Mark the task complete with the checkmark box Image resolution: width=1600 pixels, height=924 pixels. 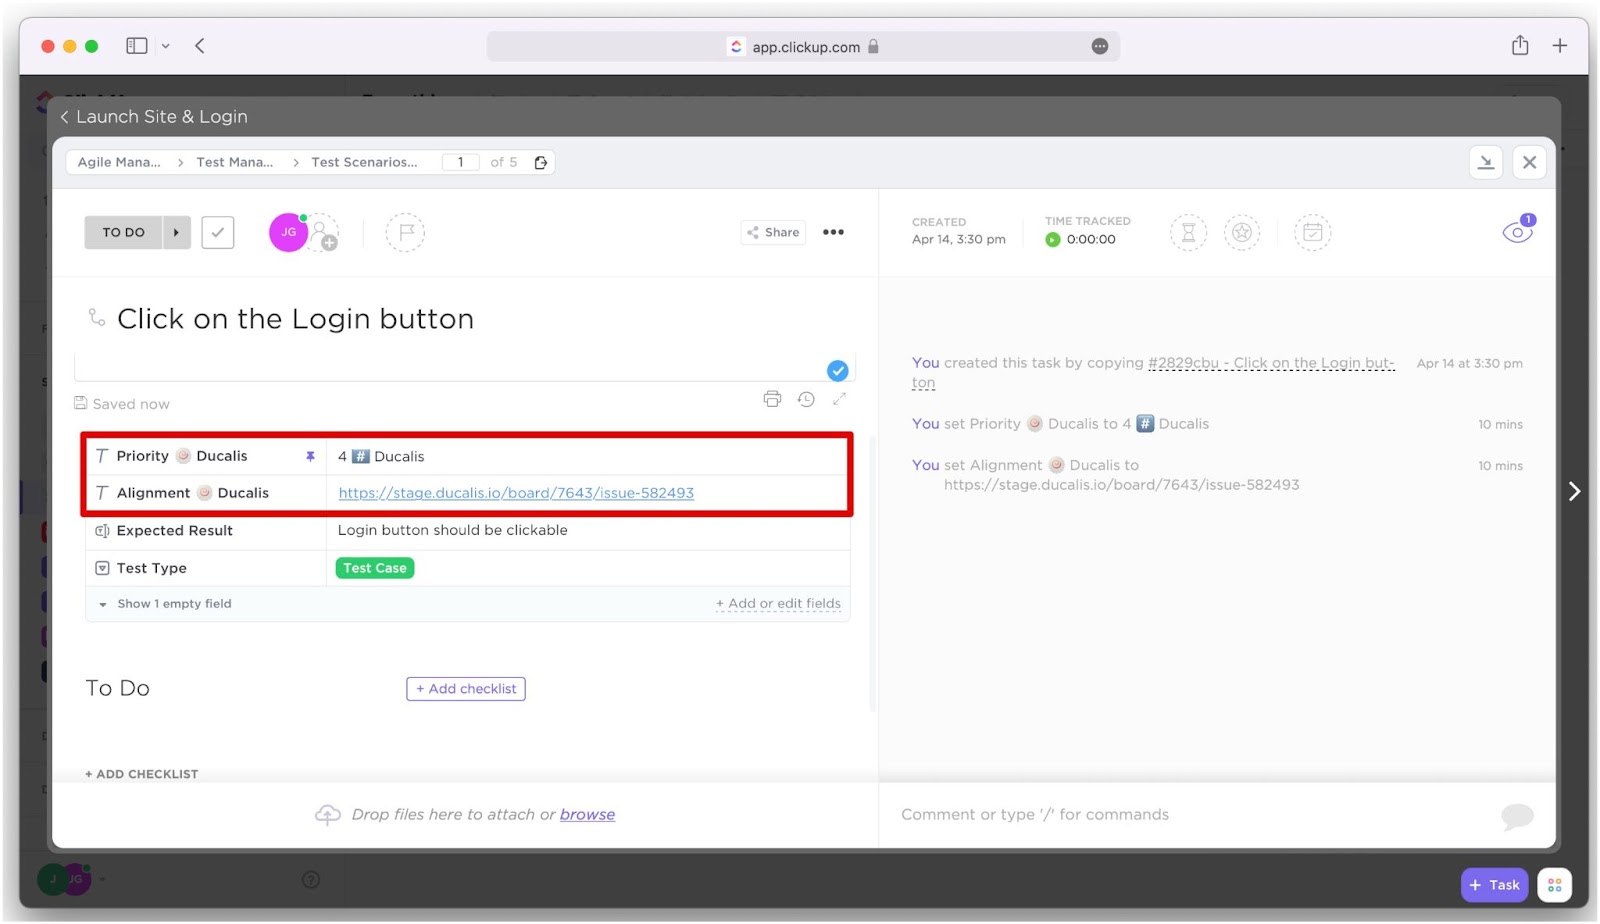[x=218, y=232]
